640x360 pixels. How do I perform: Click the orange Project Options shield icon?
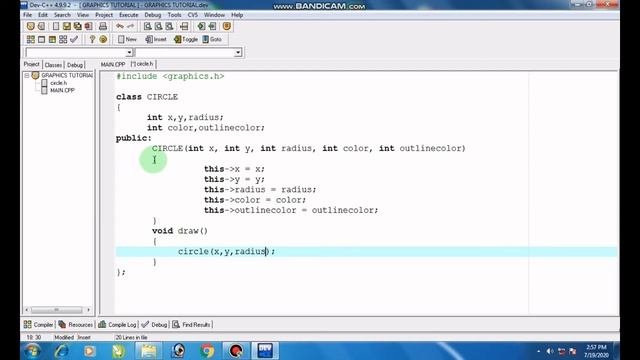click(x=227, y=27)
